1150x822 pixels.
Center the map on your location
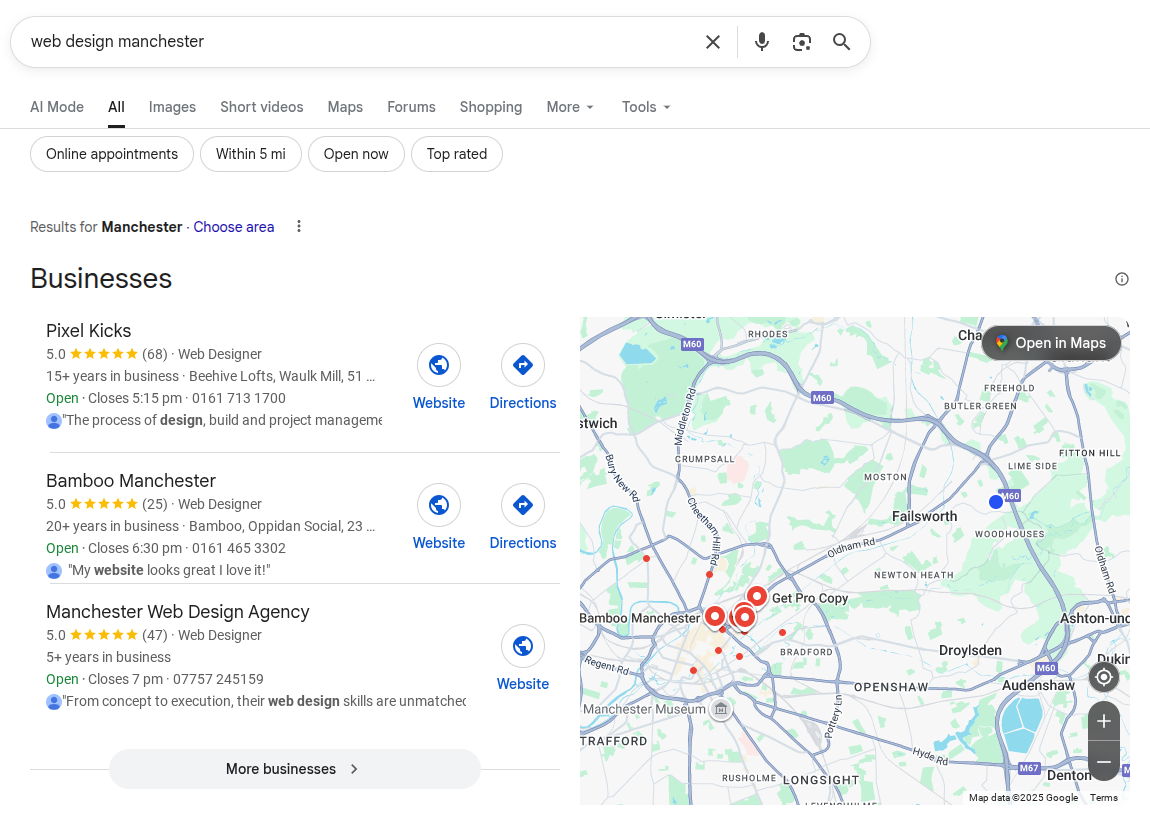tap(1104, 677)
